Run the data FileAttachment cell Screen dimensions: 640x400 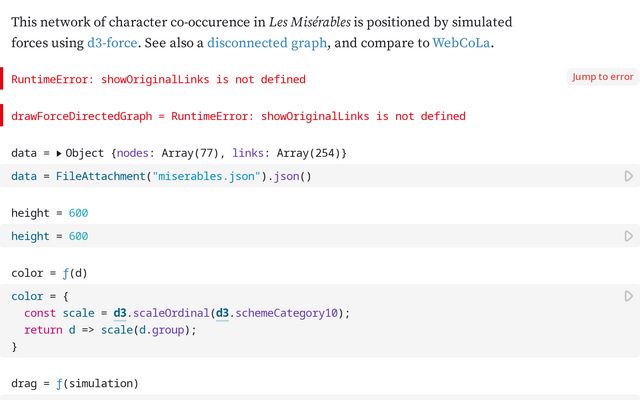pos(628,176)
